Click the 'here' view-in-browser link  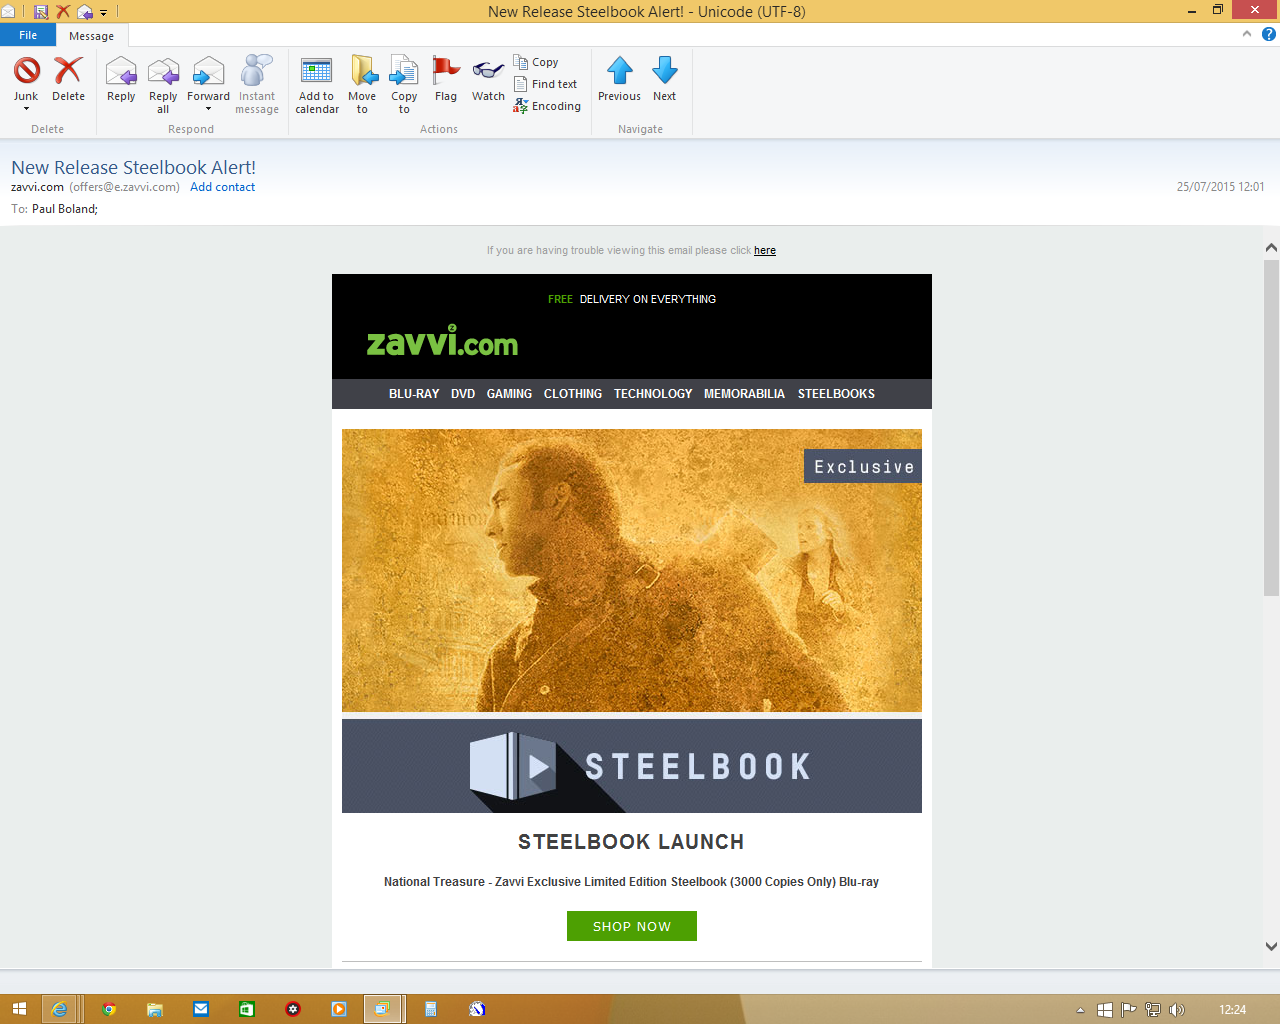coord(765,250)
